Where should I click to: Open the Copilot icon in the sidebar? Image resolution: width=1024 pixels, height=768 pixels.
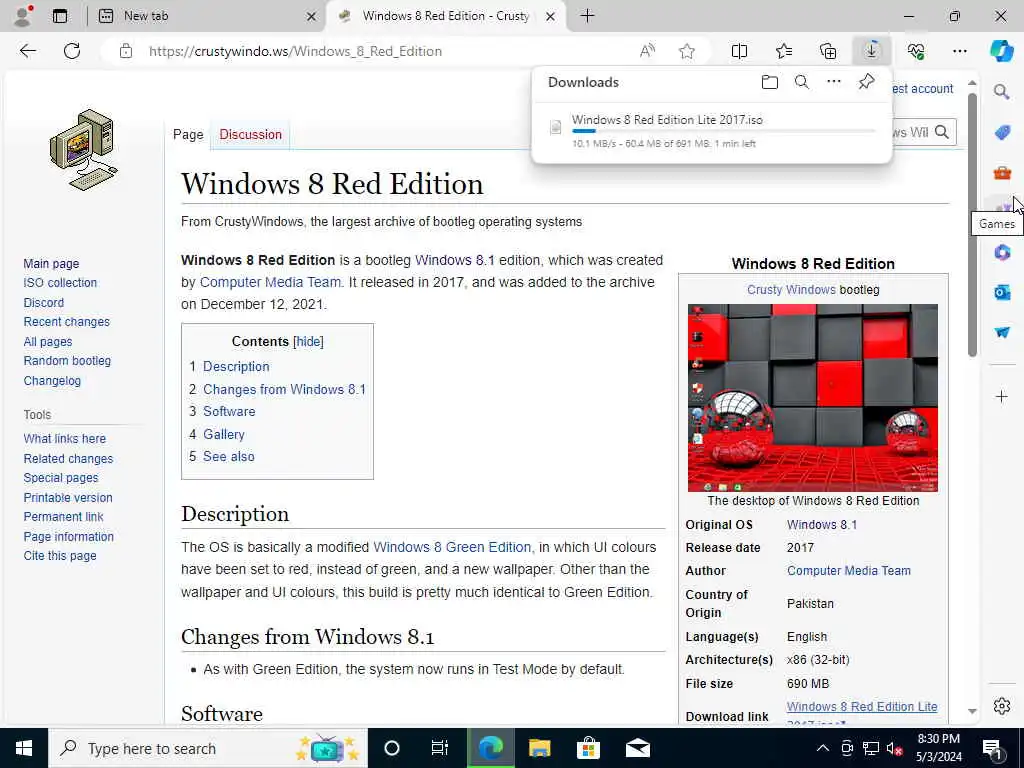[1002, 51]
